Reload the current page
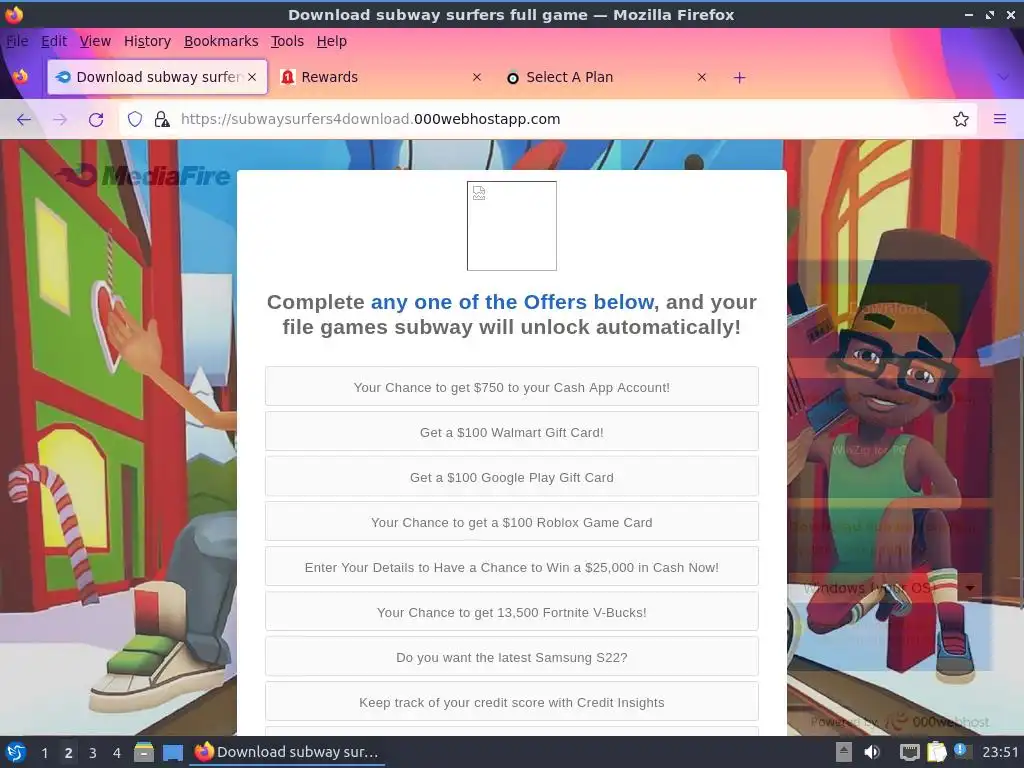 (96, 120)
